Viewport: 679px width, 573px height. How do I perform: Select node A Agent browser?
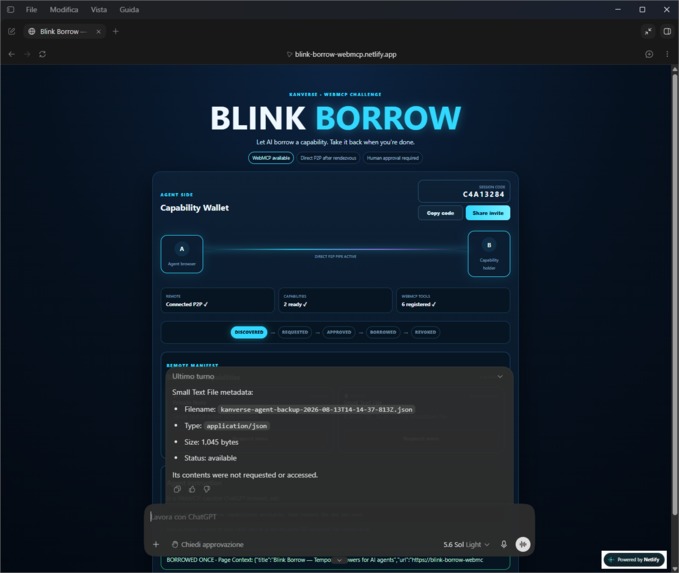click(182, 254)
